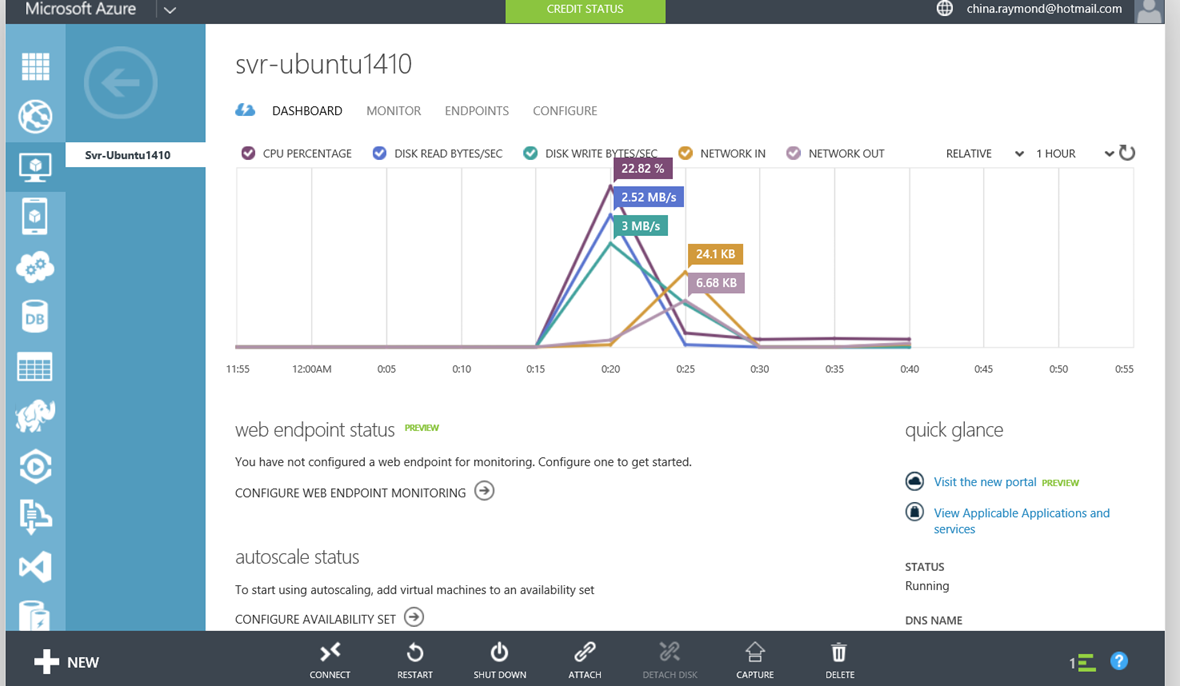Click the NEW button
This screenshot has width=1180, height=686.
pyautogui.click(x=66, y=662)
